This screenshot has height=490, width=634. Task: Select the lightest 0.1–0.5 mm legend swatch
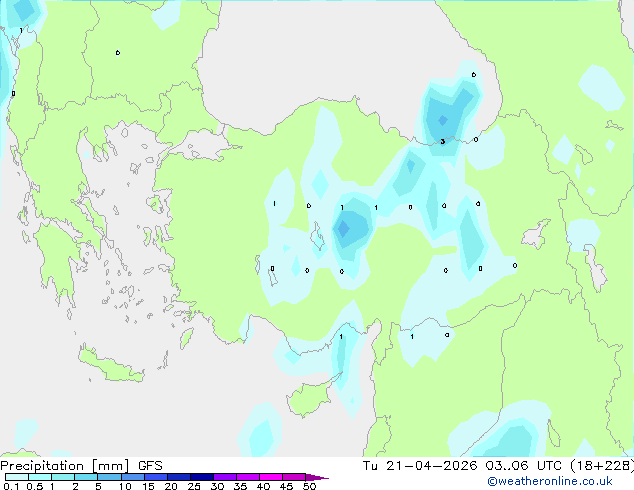(x=17, y=477)
